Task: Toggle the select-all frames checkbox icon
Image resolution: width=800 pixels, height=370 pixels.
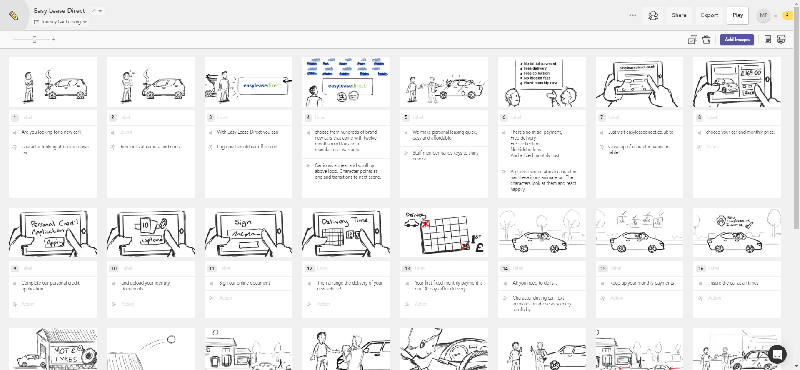Action: (x=692, y=40)
